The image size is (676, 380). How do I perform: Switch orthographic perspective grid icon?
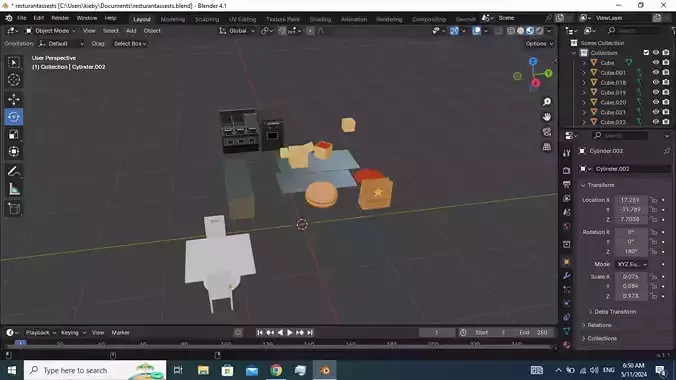(547, 147)
